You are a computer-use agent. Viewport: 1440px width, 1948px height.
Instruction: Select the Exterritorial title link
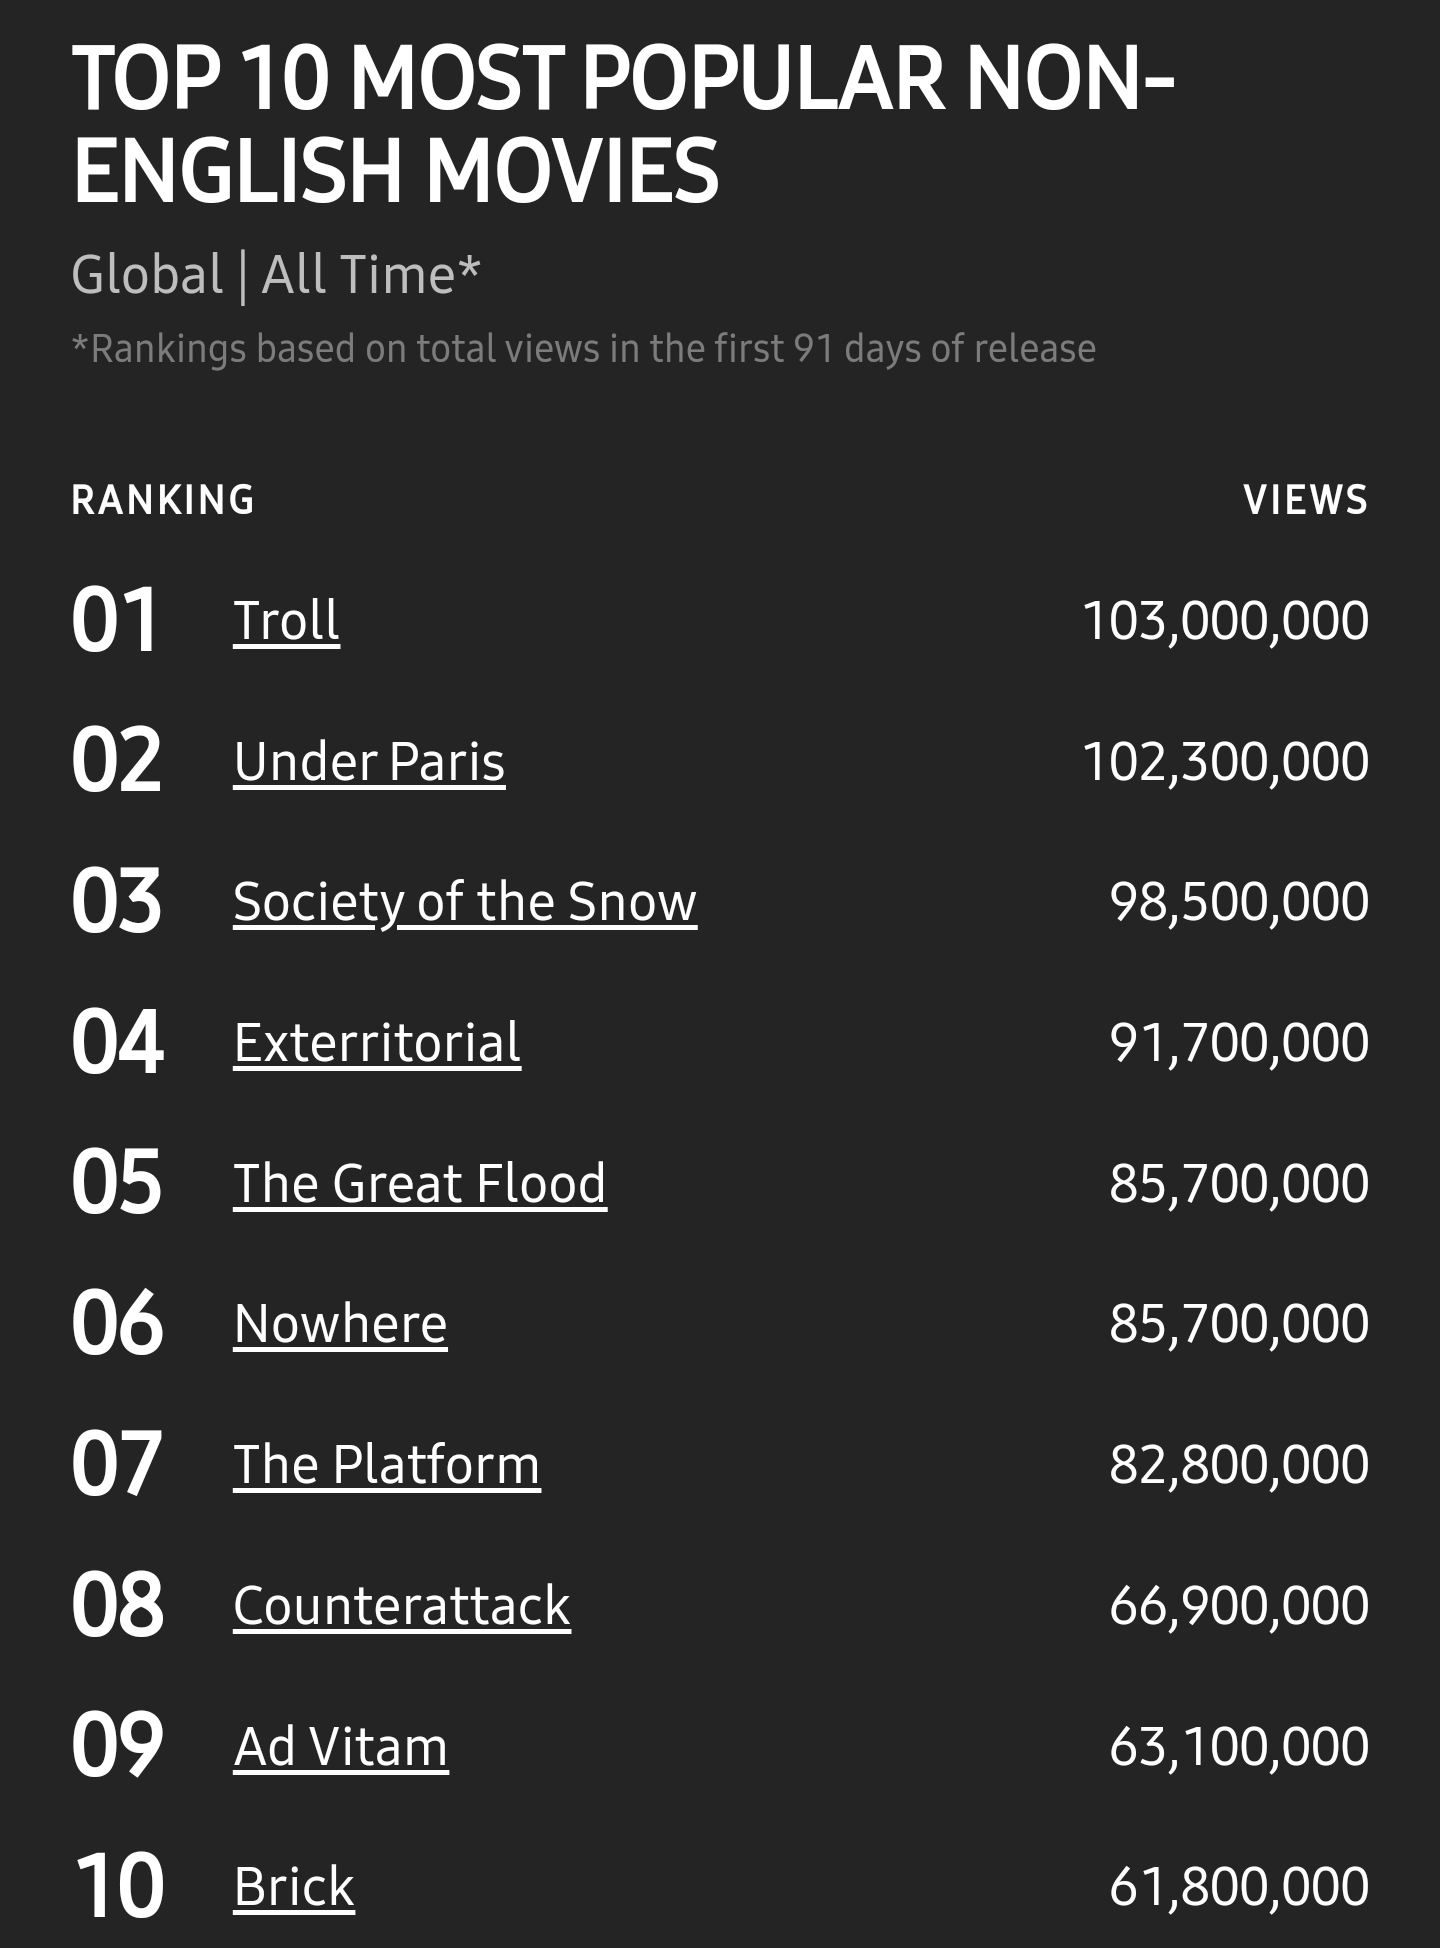(x=377, y=1043)
